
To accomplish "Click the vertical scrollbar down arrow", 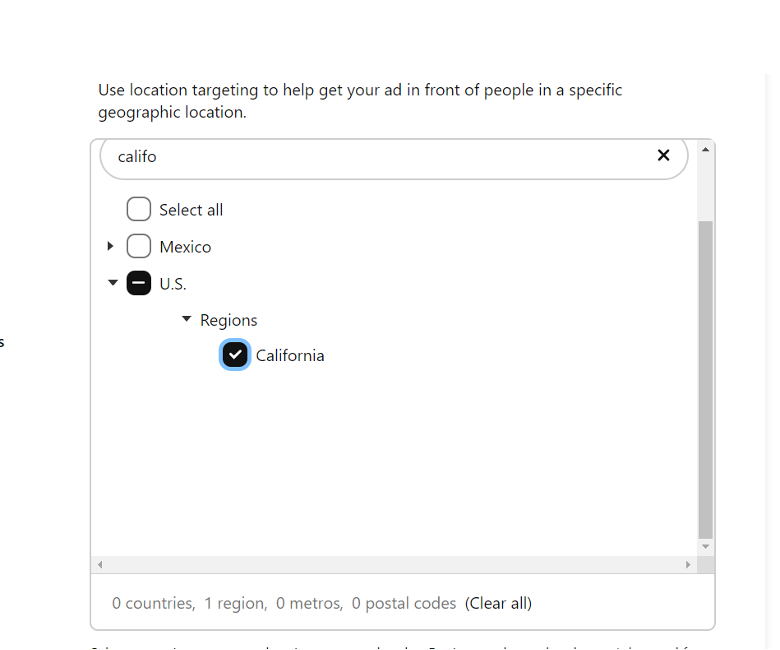I will (705, 547).
